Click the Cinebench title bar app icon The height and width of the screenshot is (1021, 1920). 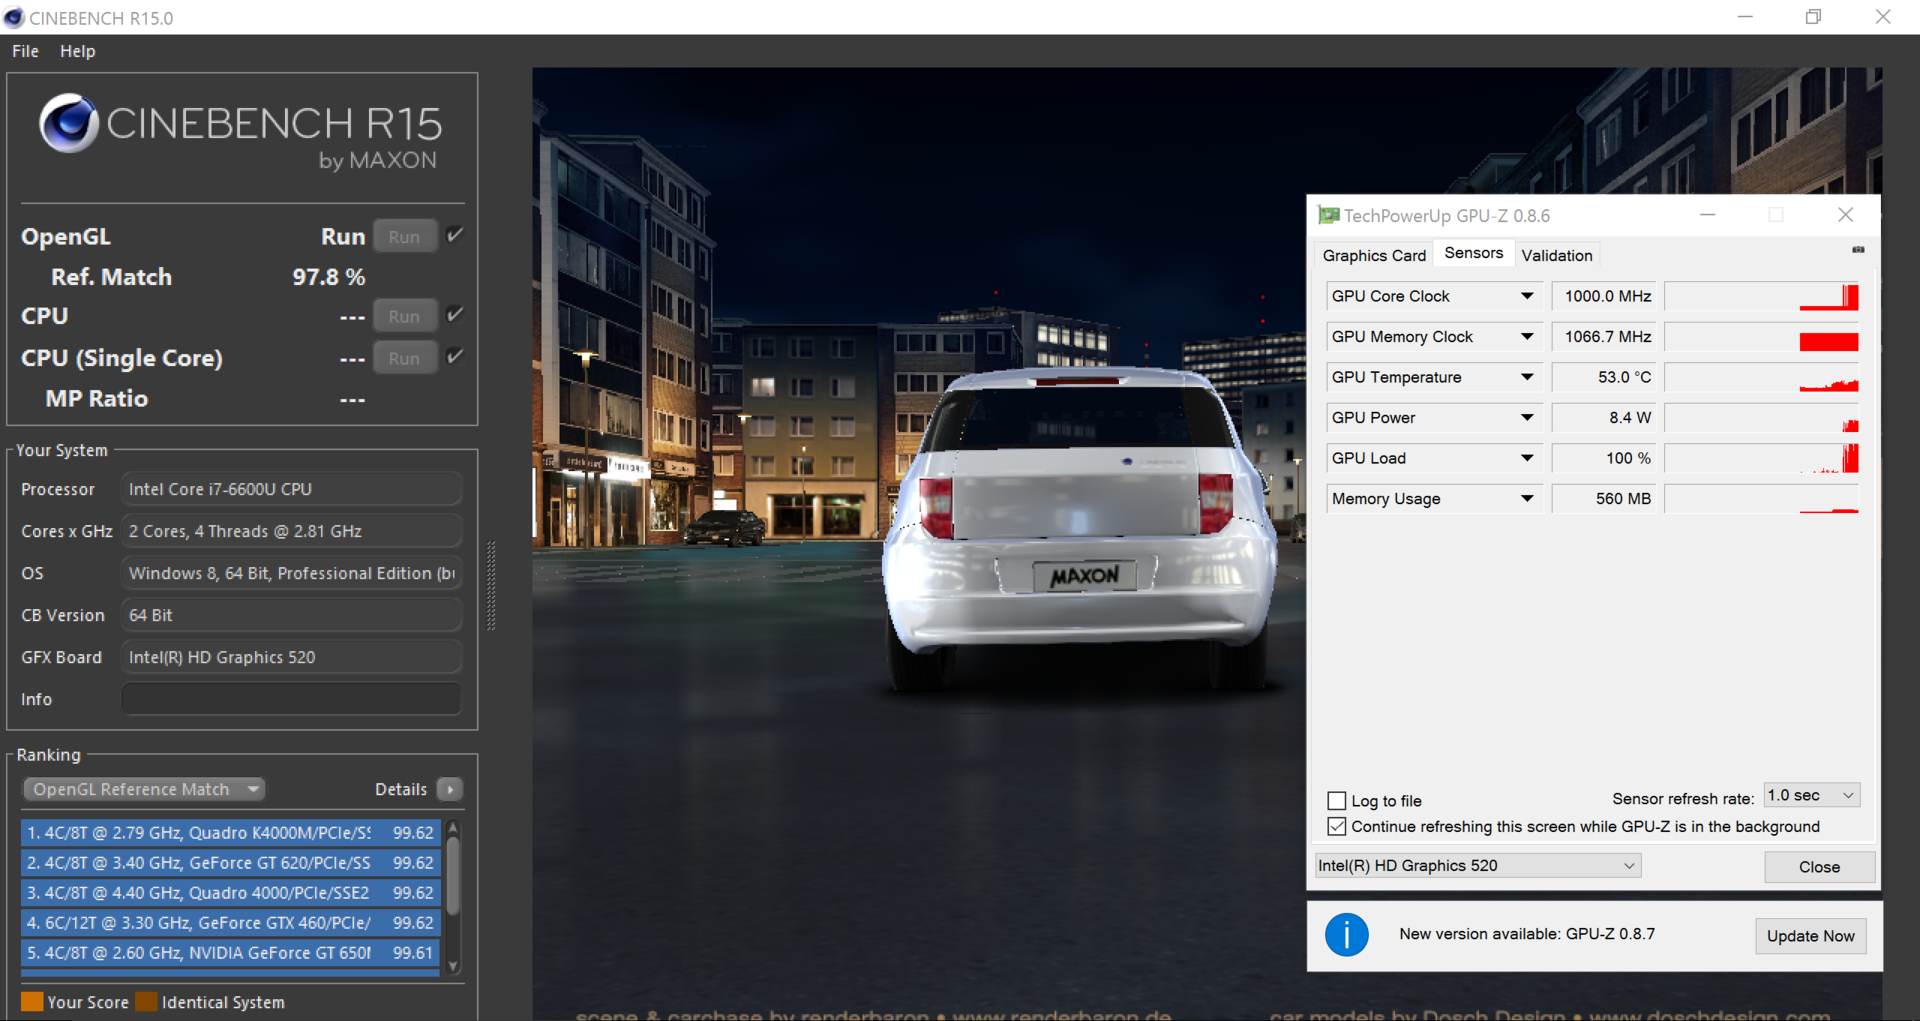click(x=14, y=18)
